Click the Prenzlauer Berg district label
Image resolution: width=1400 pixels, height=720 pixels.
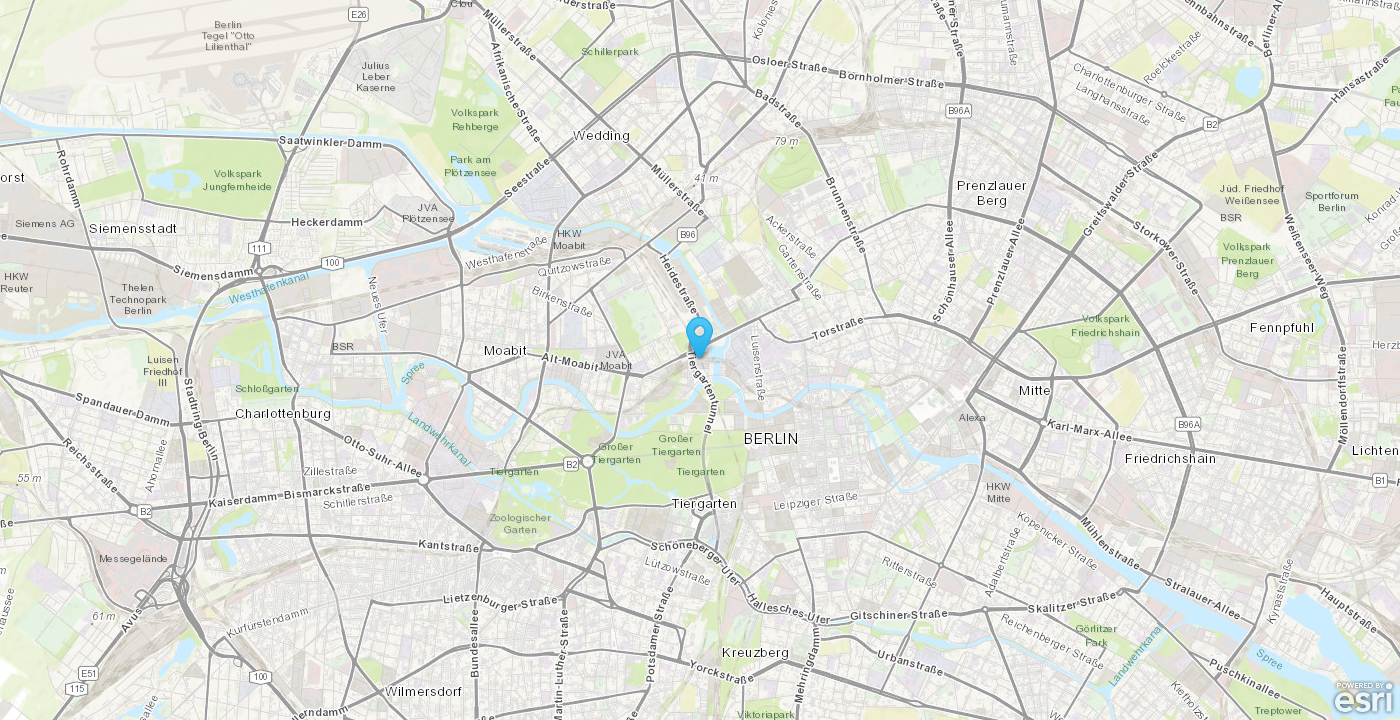point(991,193)
